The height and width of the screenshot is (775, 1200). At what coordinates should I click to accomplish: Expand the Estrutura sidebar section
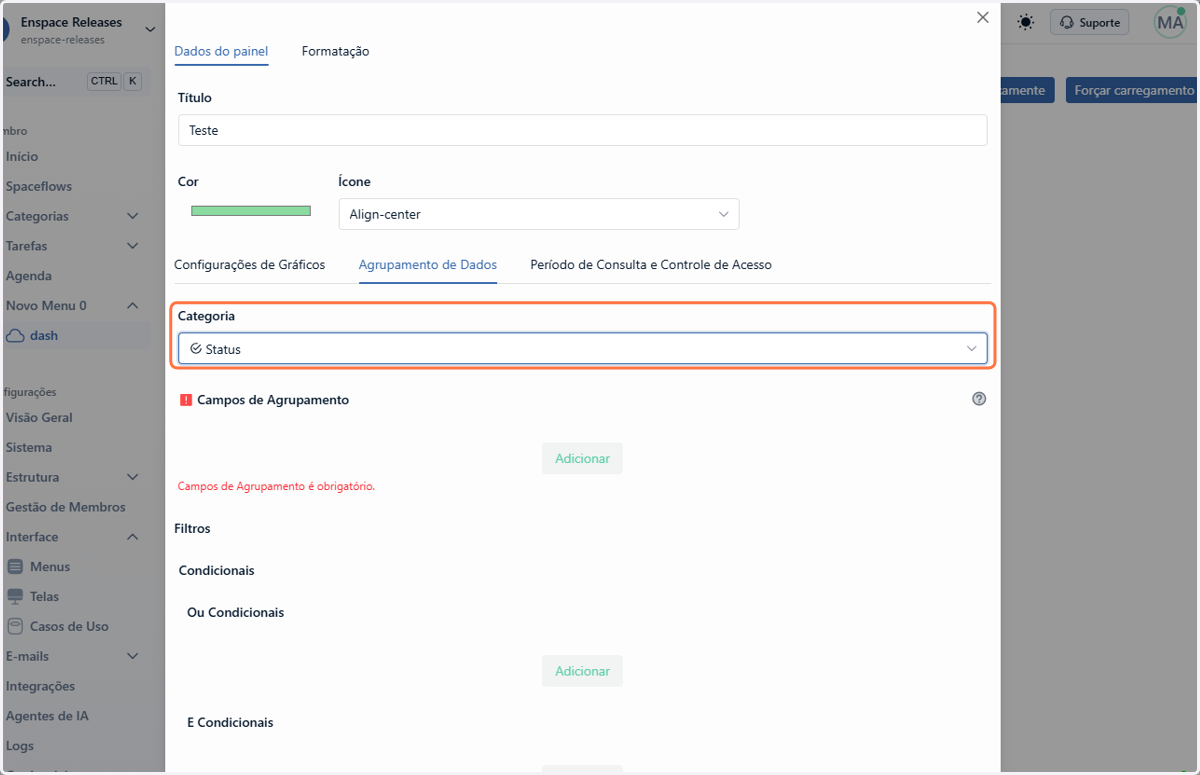pos(132,477)
